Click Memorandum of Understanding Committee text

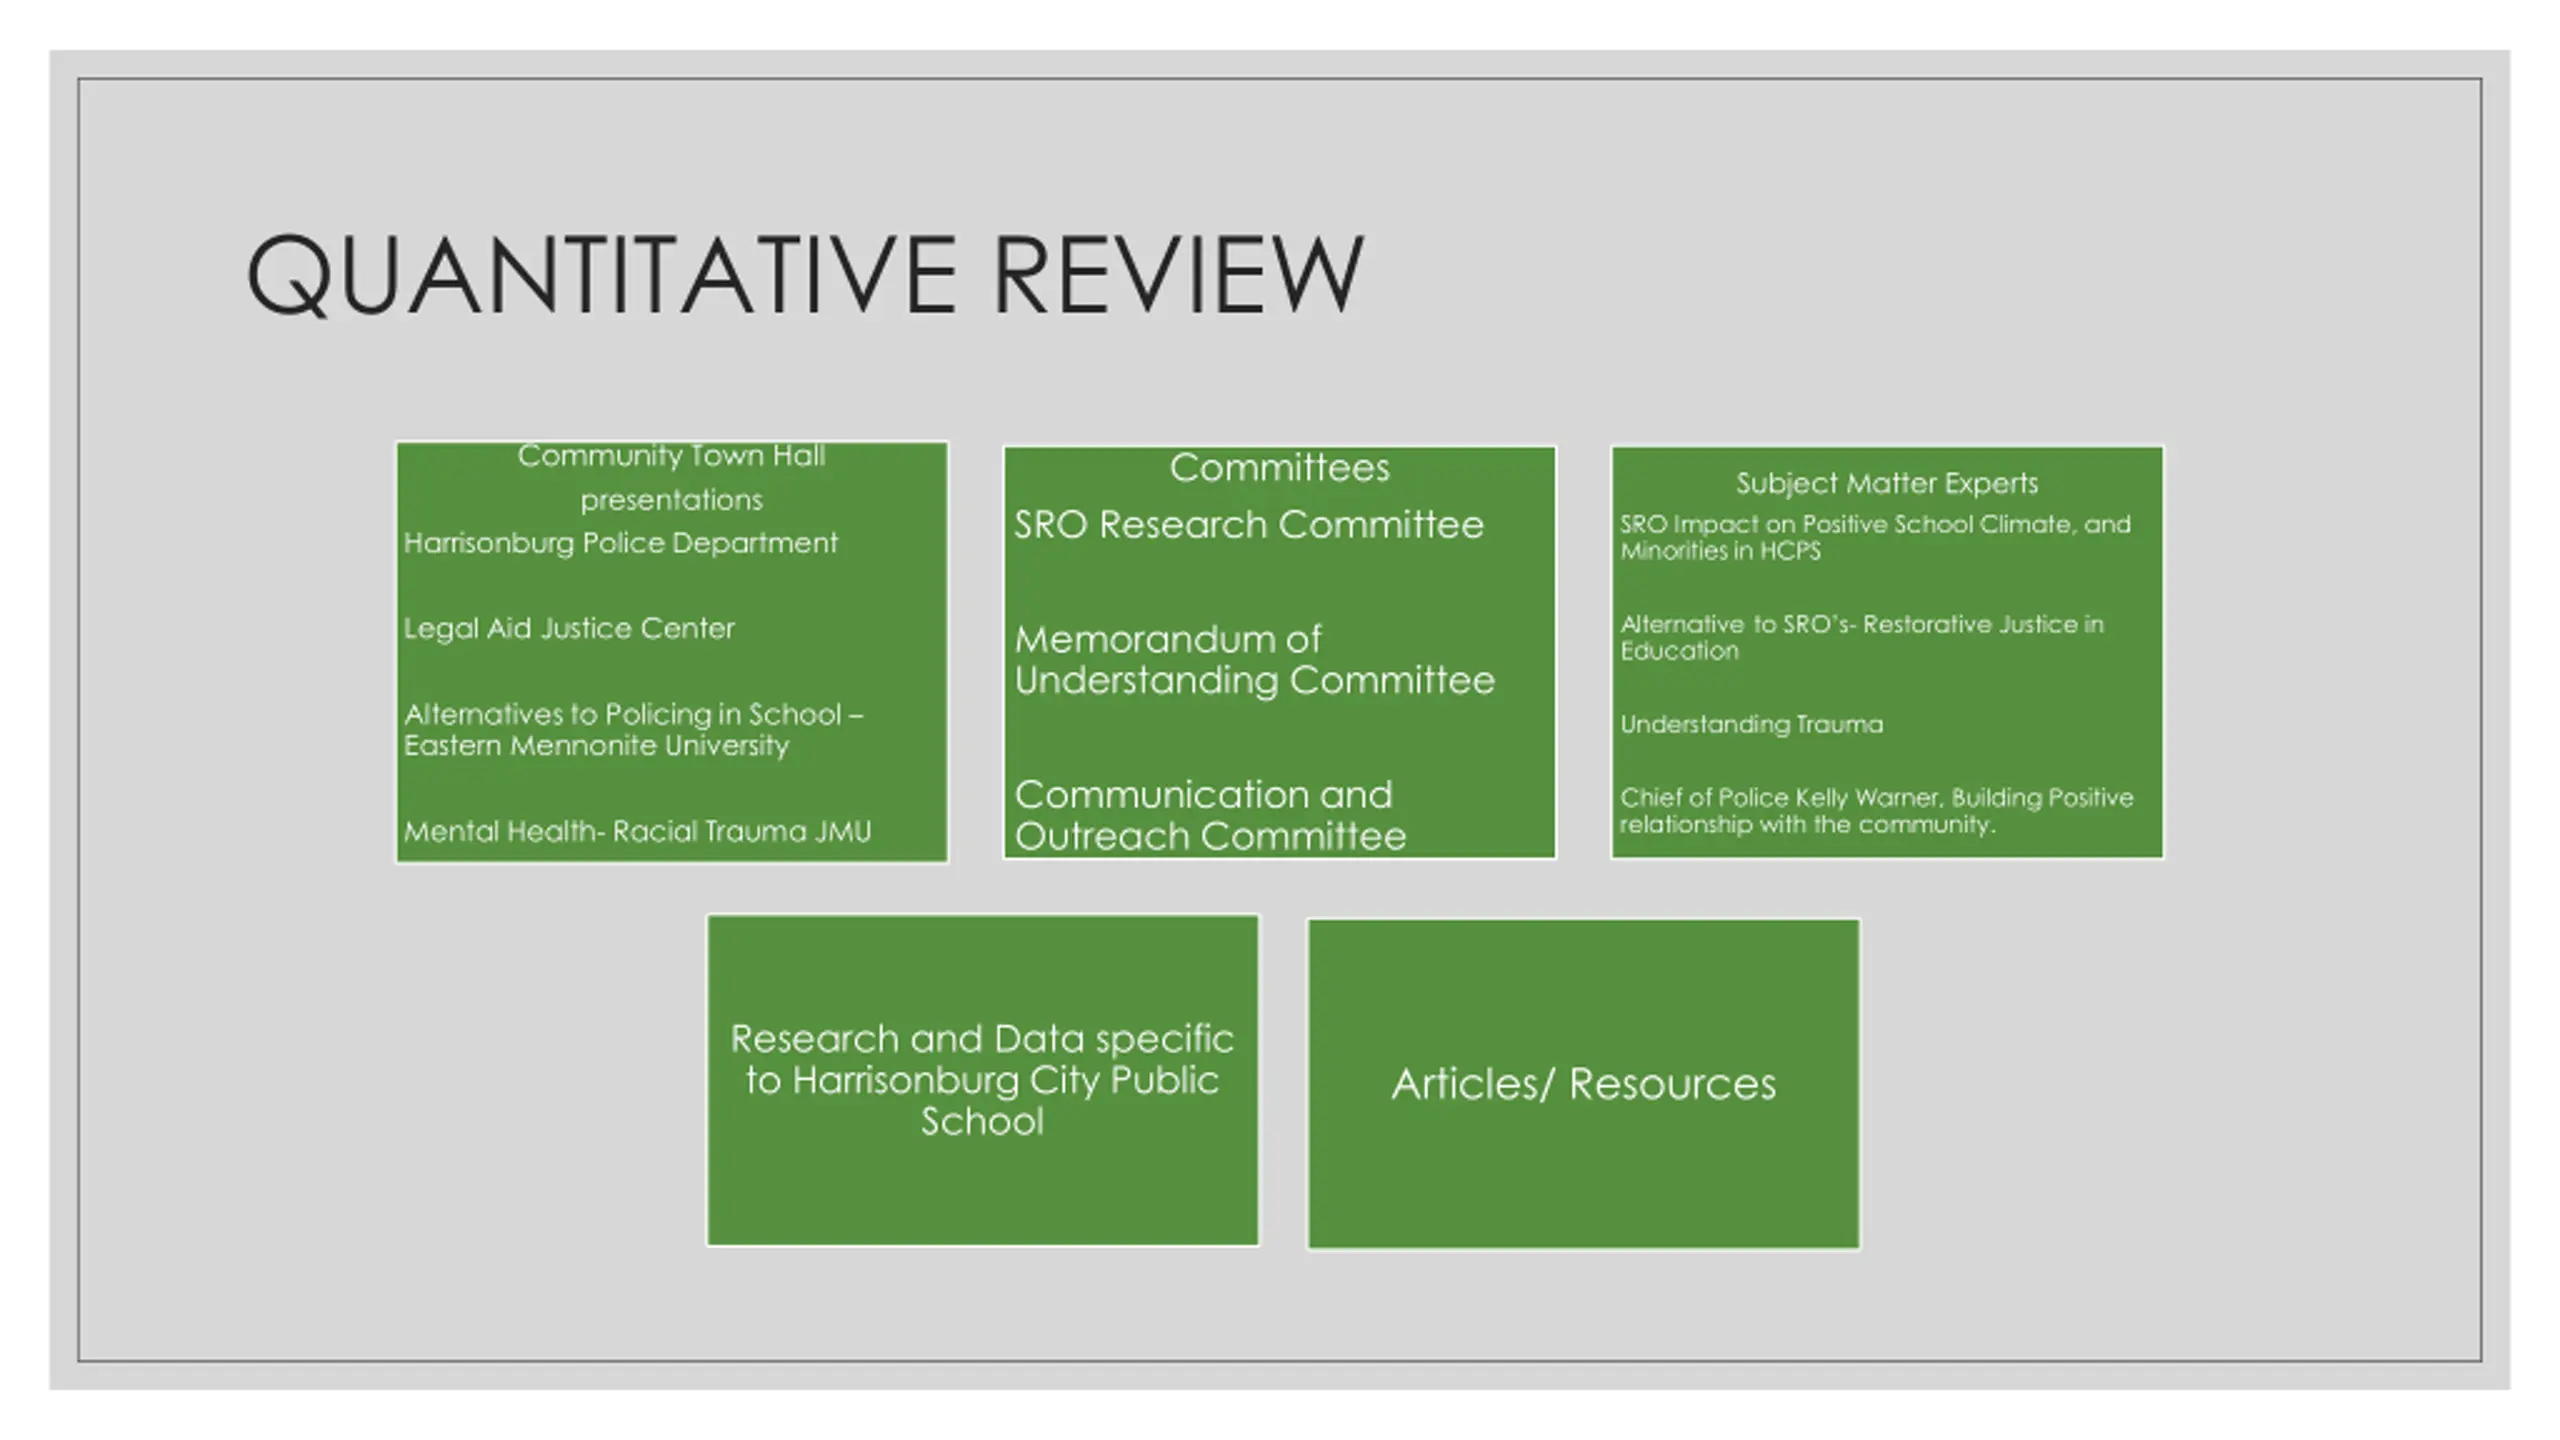(x=1254, y=660)
